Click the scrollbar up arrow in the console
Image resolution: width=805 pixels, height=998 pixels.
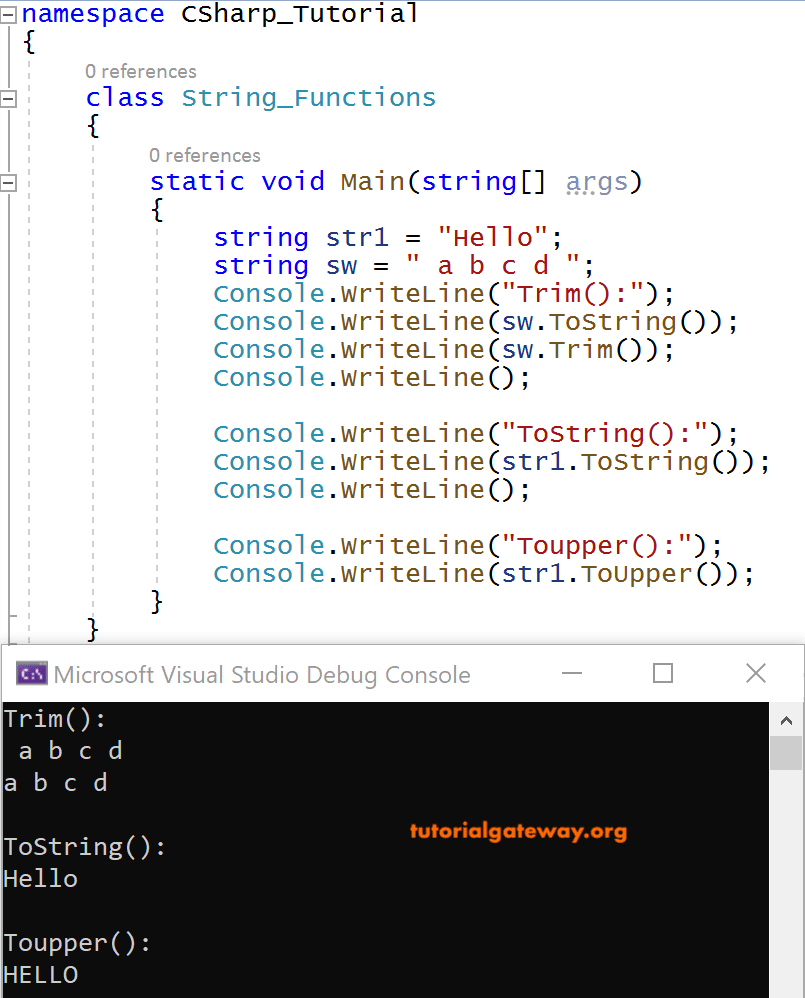coord(787,718)
